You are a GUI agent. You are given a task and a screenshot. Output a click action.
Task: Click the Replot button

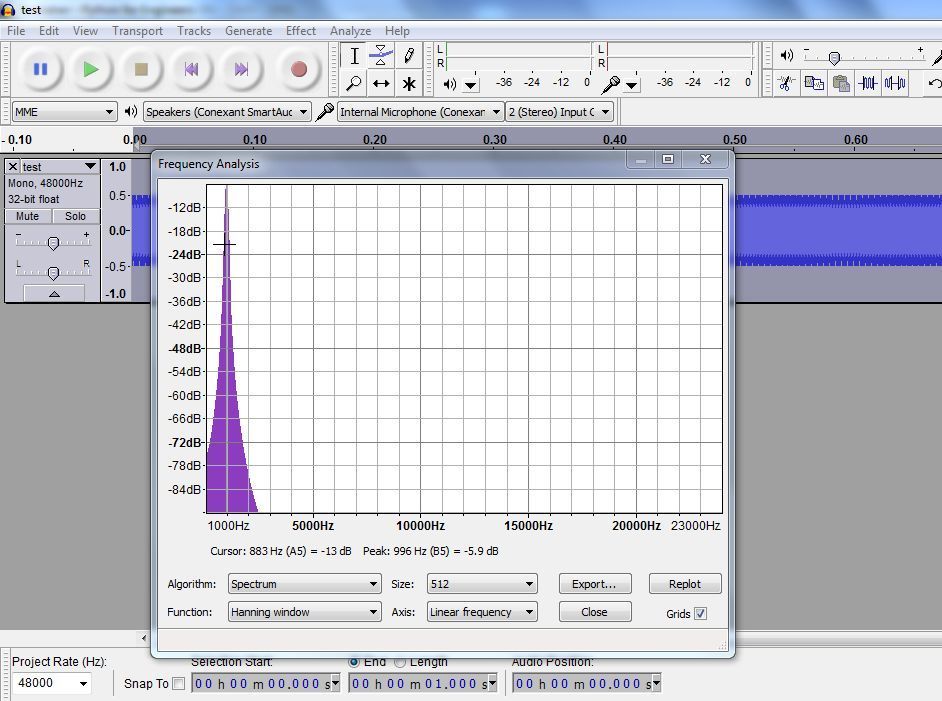(x=685, y=584)
